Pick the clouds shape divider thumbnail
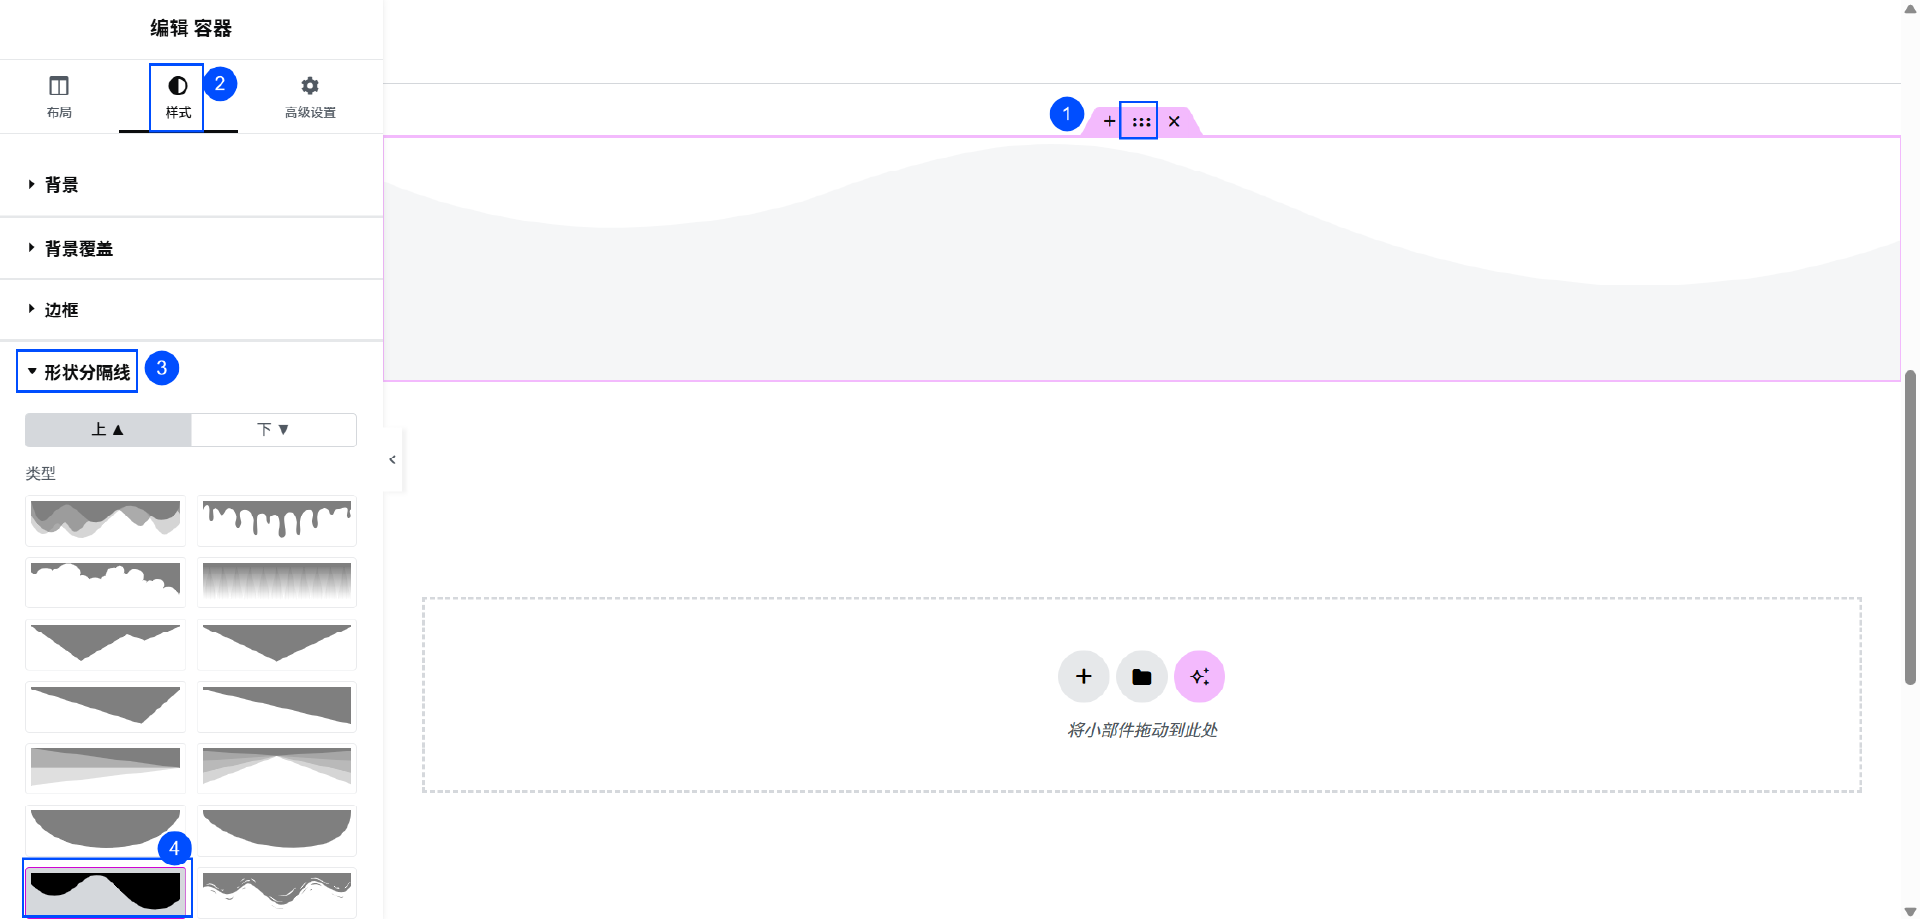1920x921 pixels. tap(105, 582)
